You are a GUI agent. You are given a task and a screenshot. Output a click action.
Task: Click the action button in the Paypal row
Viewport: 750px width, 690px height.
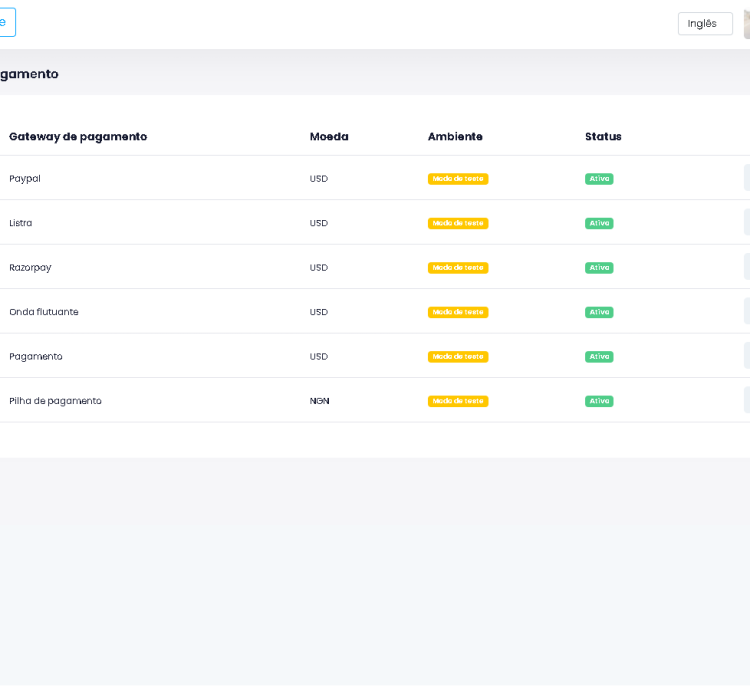point(746,178)
